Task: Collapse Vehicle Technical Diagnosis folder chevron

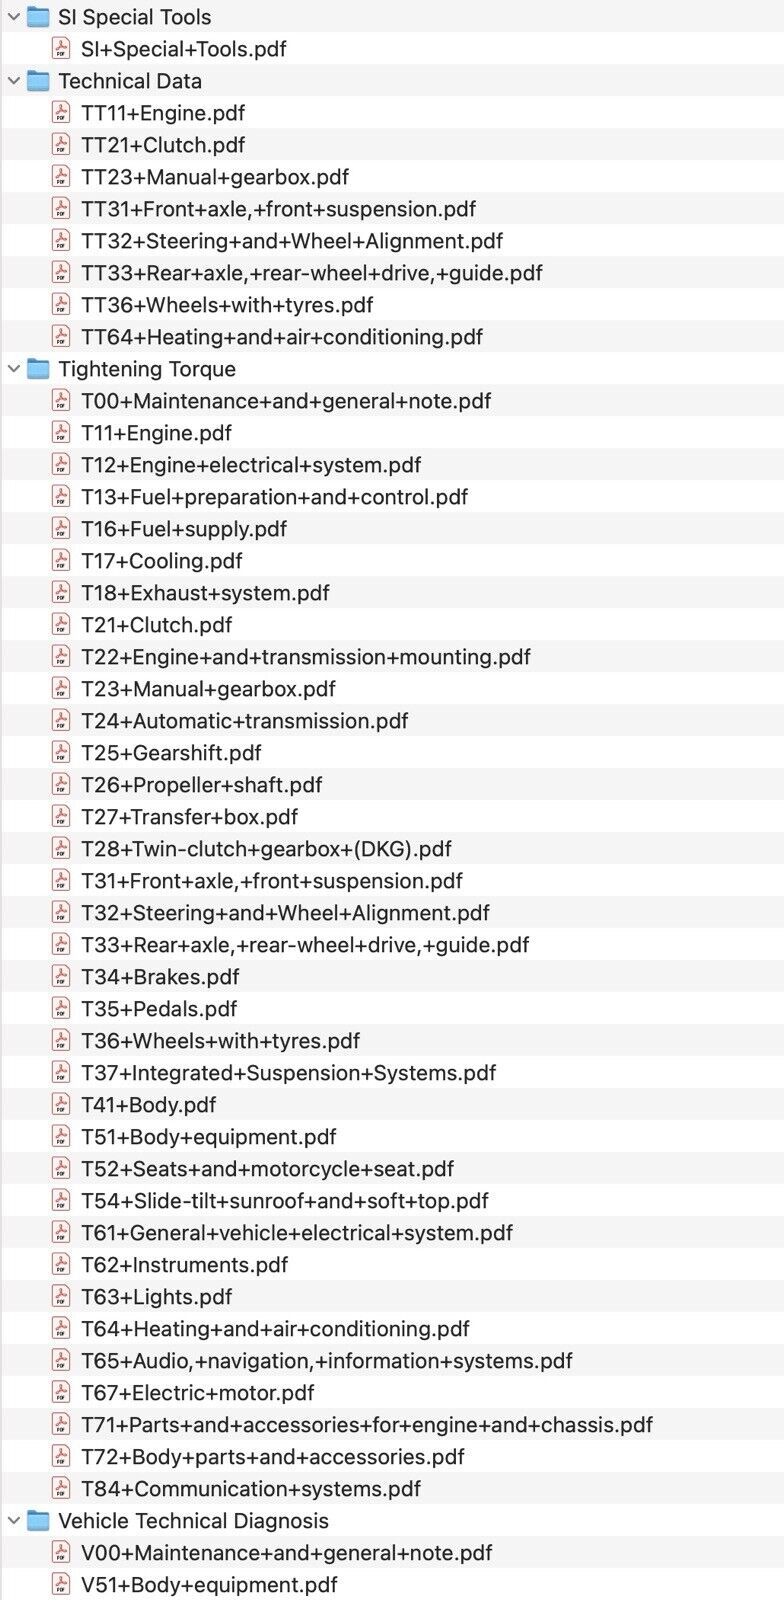Action: tap(14, 1521)
